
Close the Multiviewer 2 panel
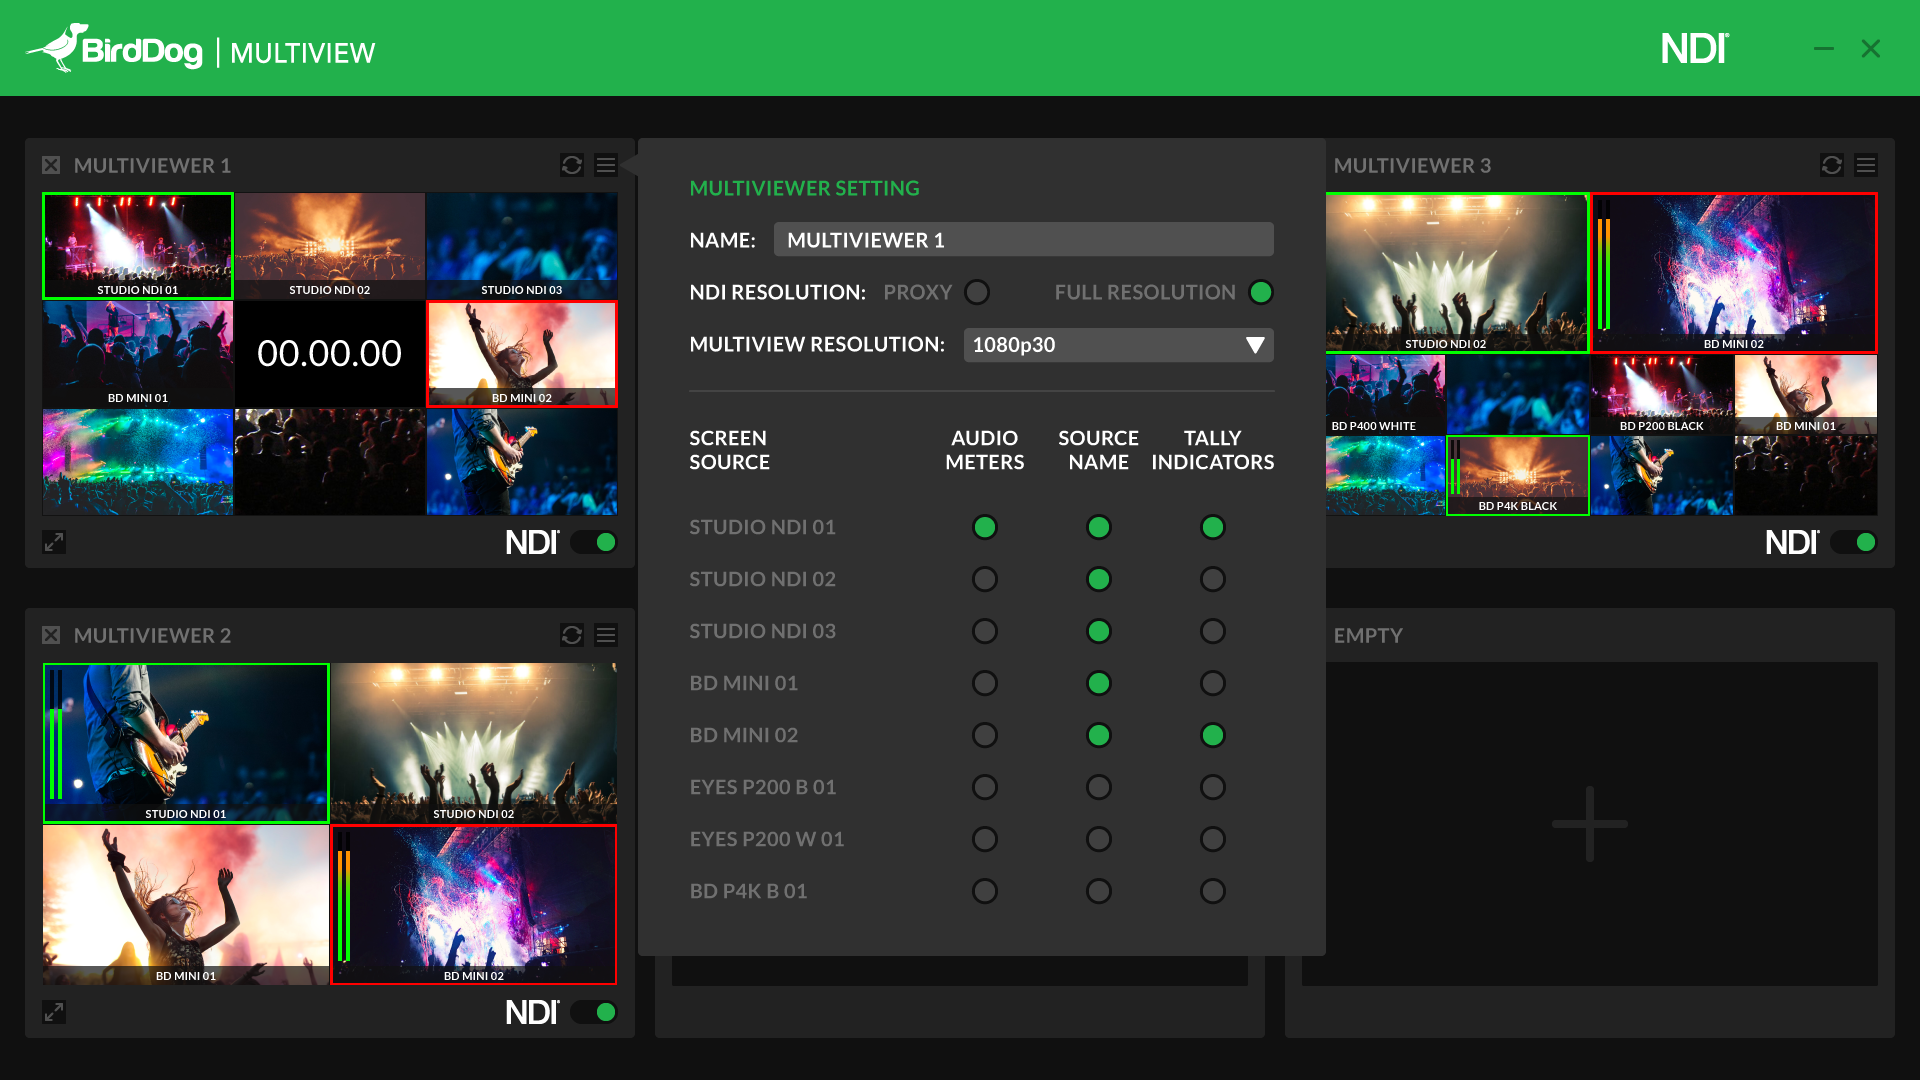click(51, 635)
